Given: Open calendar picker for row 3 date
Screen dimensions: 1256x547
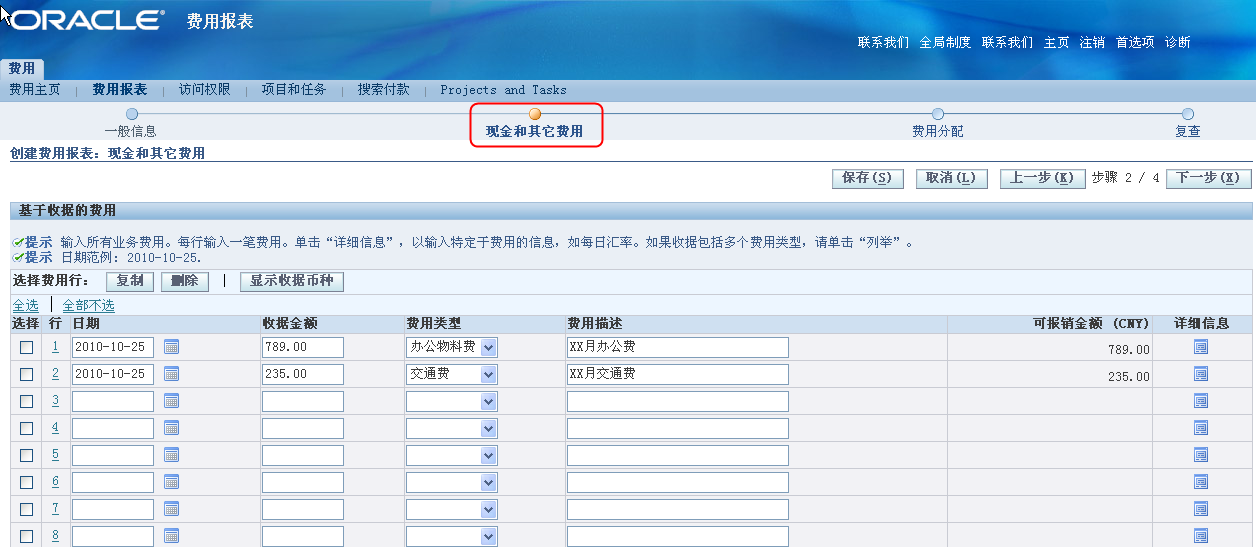Looking at the screenshot, I should [x=171, y=401].
